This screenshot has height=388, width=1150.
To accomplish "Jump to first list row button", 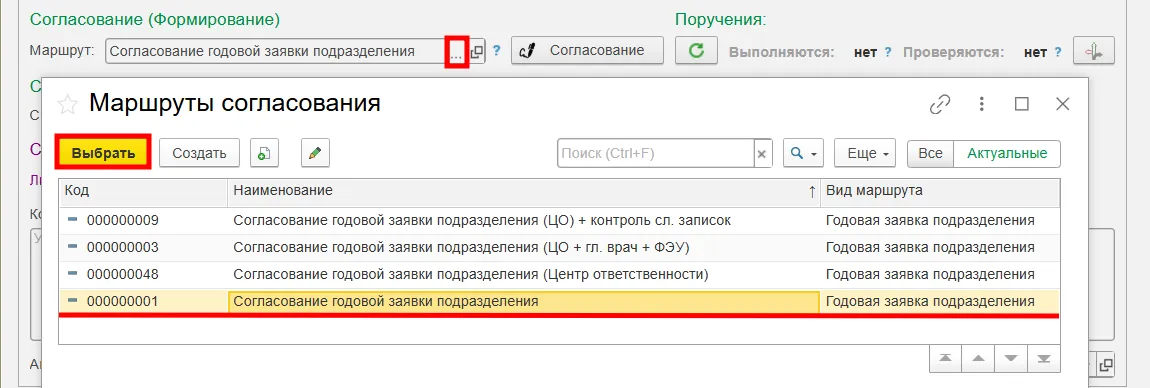I will [945, 359].
